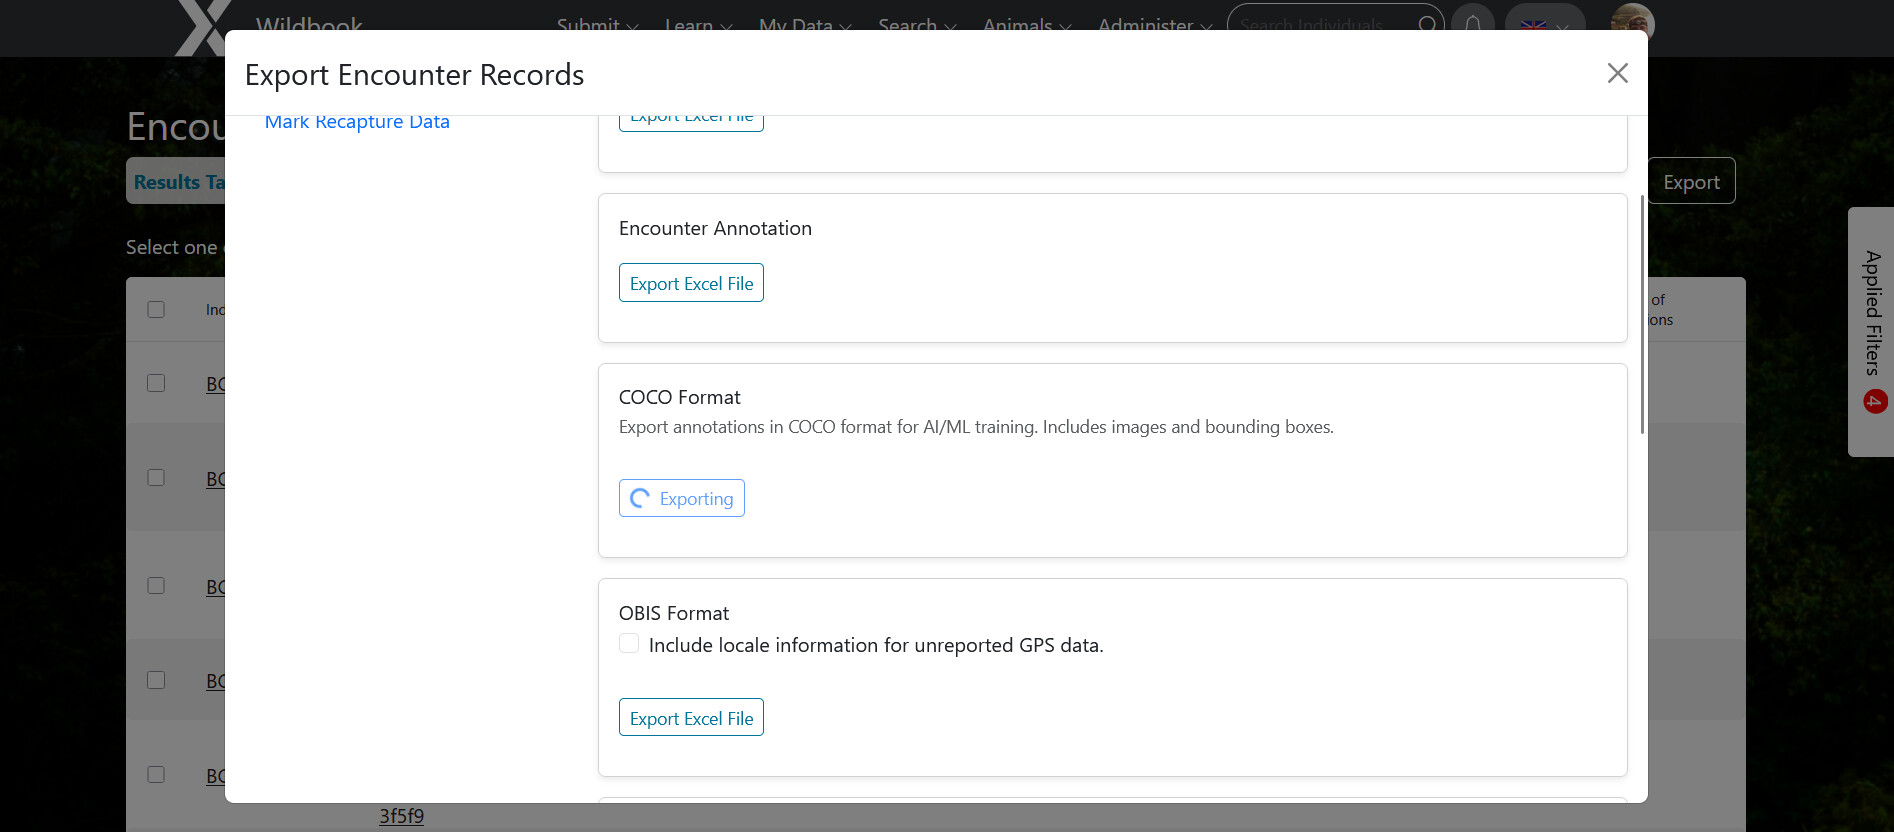
Task: Click the spinning Exporting button
Action: tap(681, 498)
